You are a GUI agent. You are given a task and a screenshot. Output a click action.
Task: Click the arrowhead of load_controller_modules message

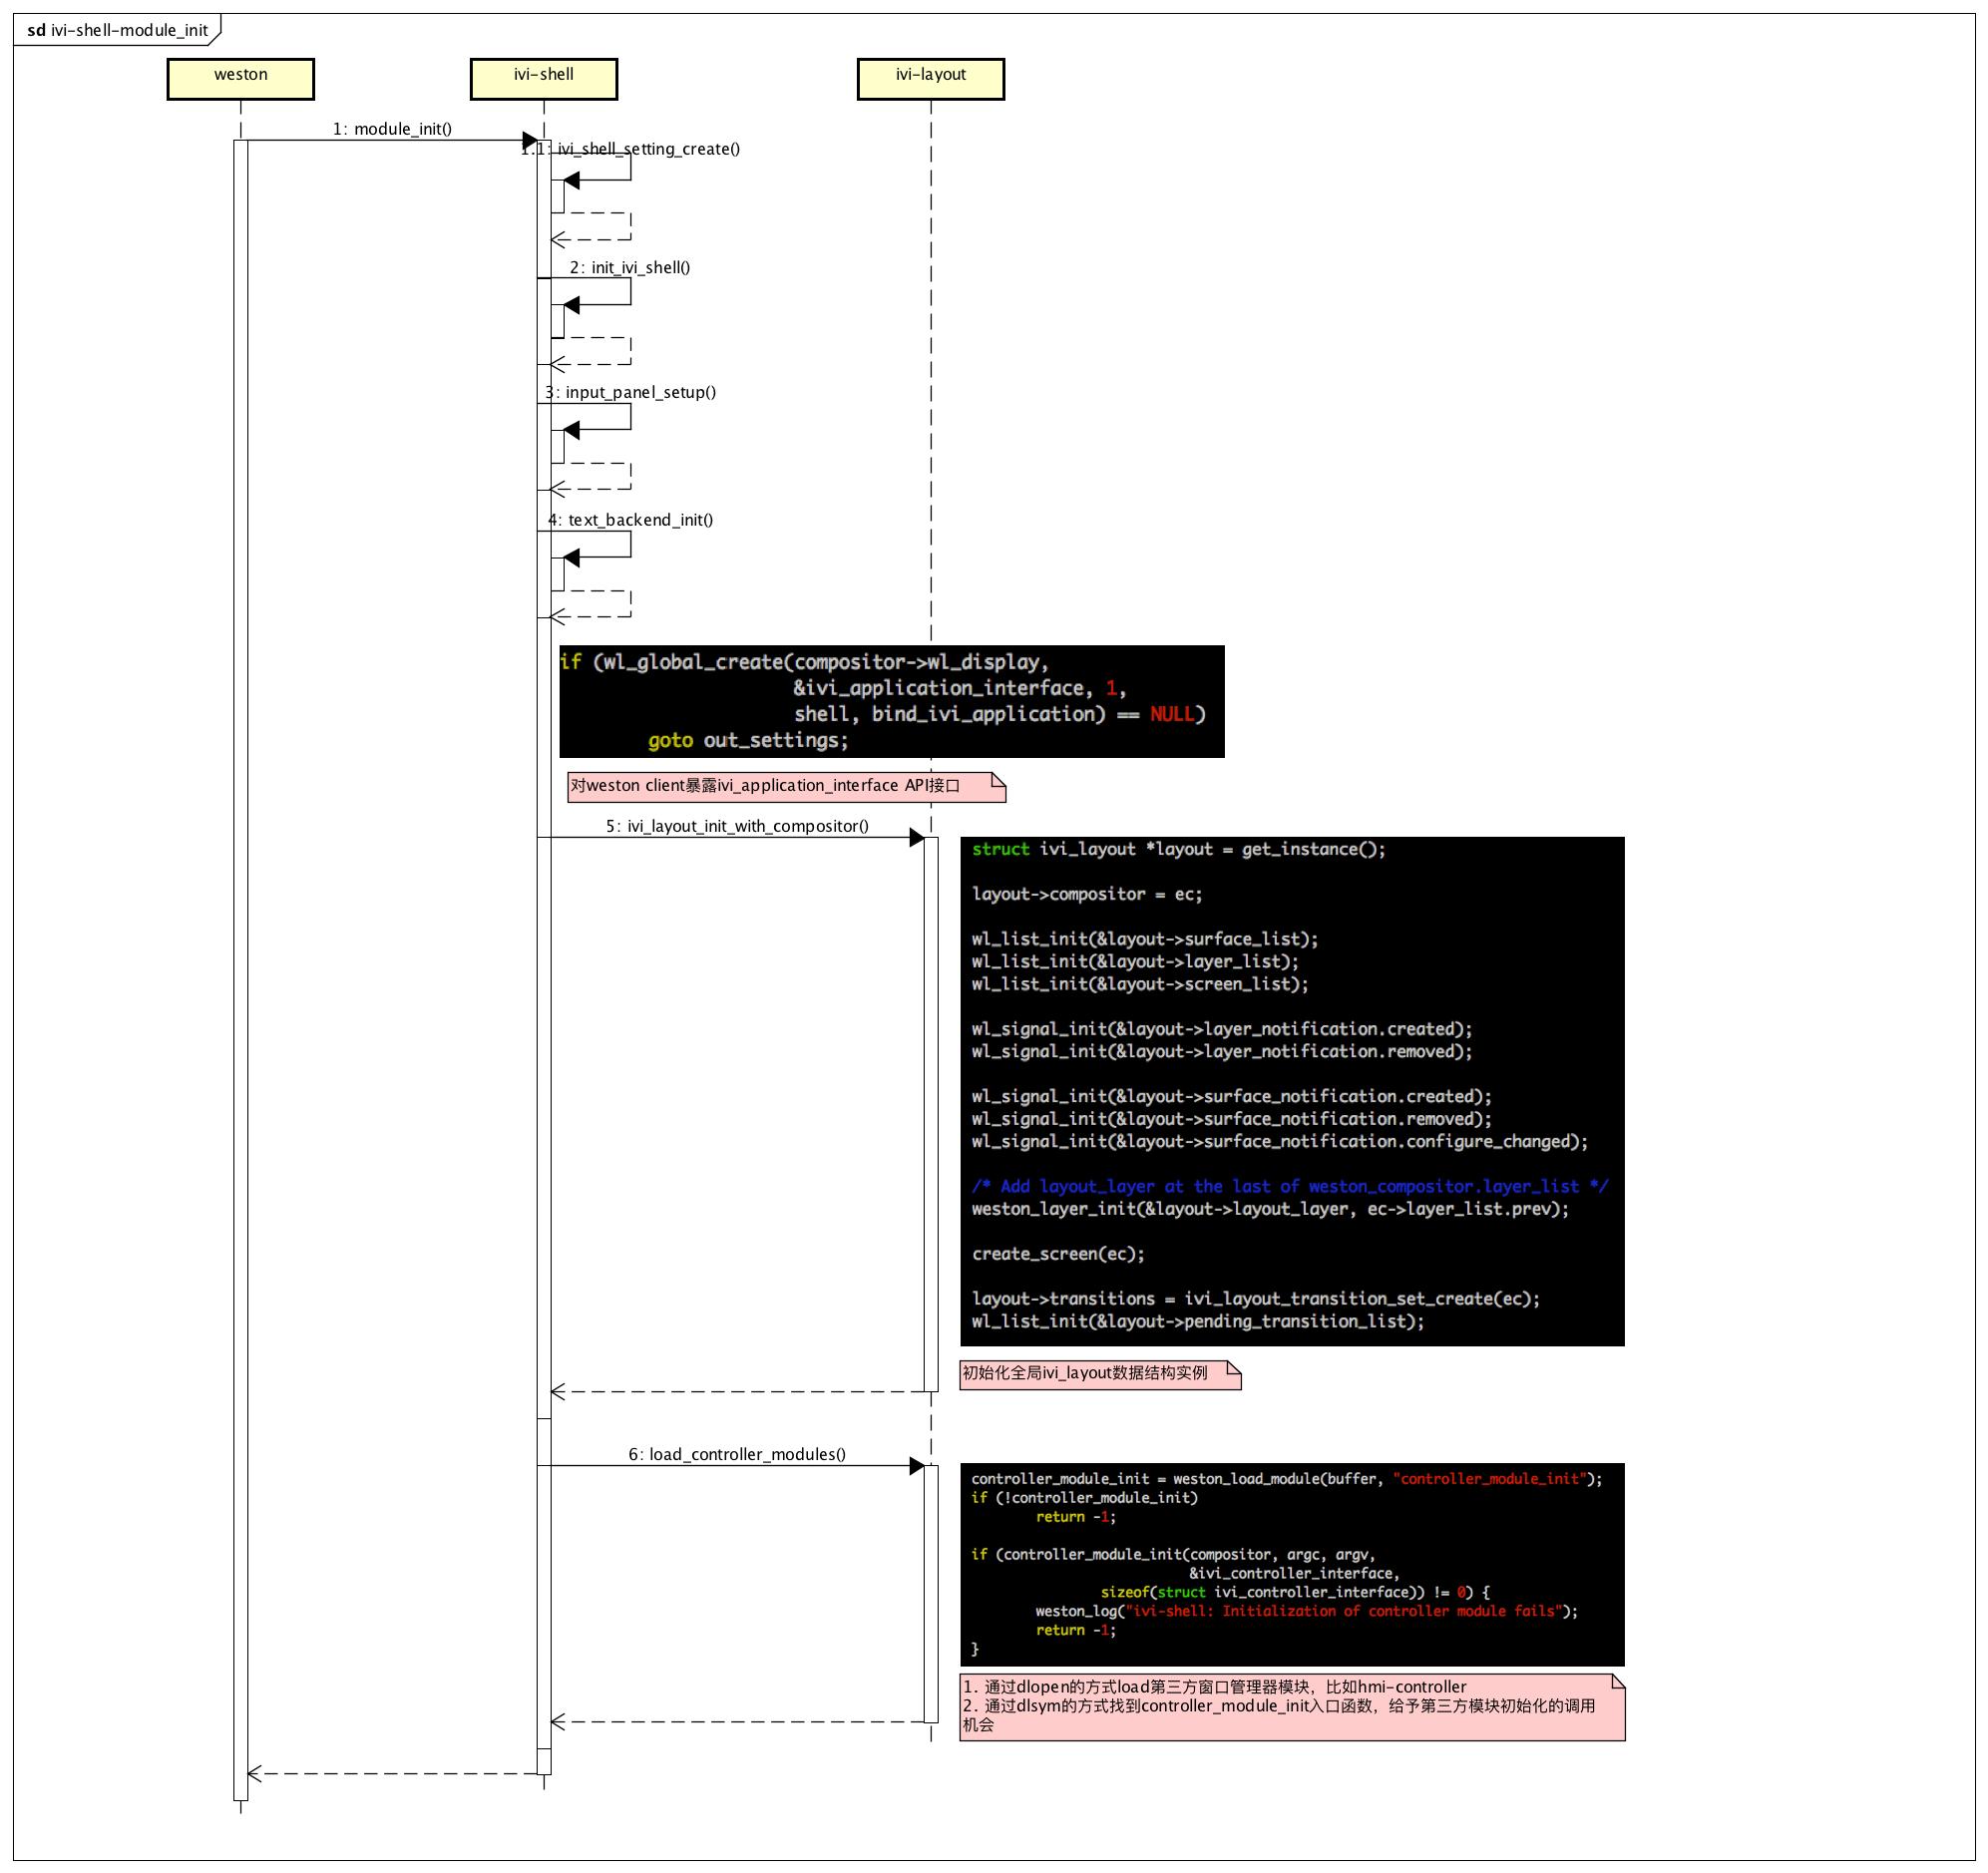pyautogui.click(x=916, y=1466)
